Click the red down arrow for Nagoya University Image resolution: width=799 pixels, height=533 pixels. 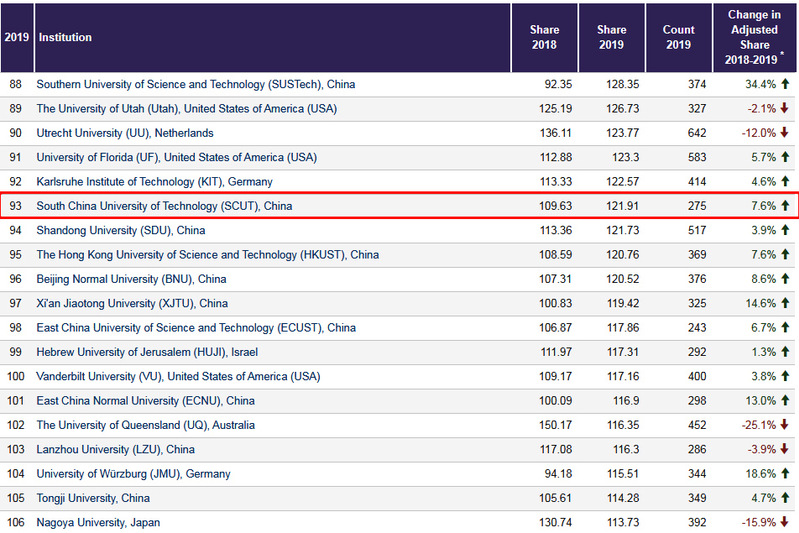pos(785,522)
